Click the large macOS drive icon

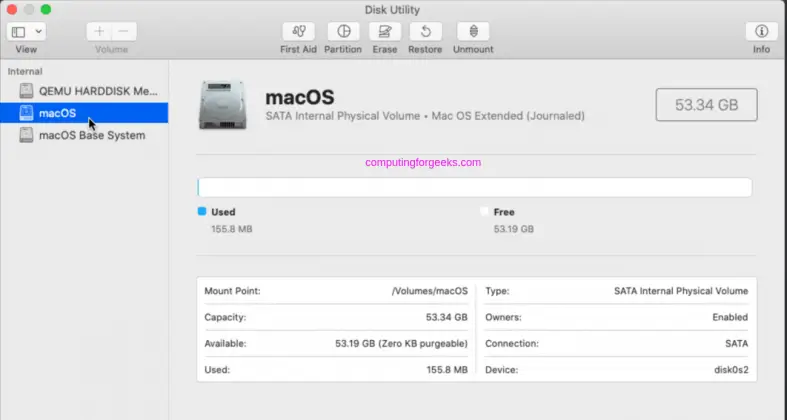tap(225, 105)
